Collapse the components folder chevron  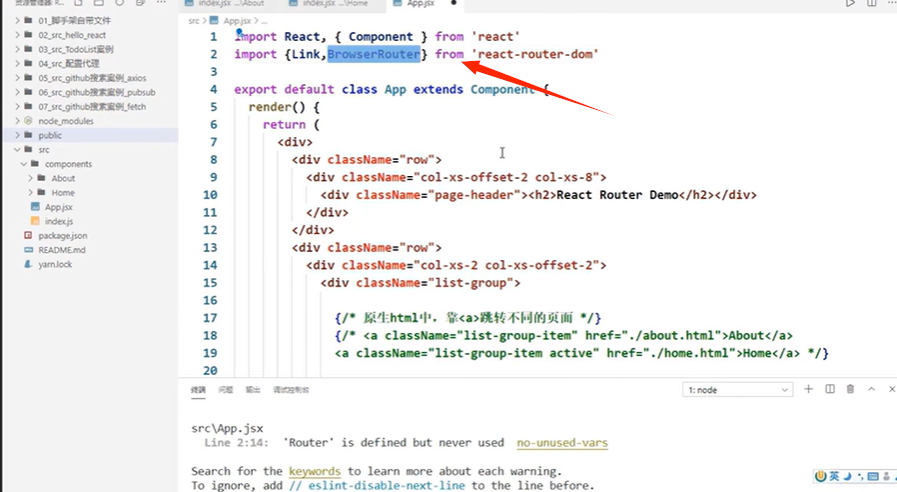pyautogui.click(x=24, y=164)
